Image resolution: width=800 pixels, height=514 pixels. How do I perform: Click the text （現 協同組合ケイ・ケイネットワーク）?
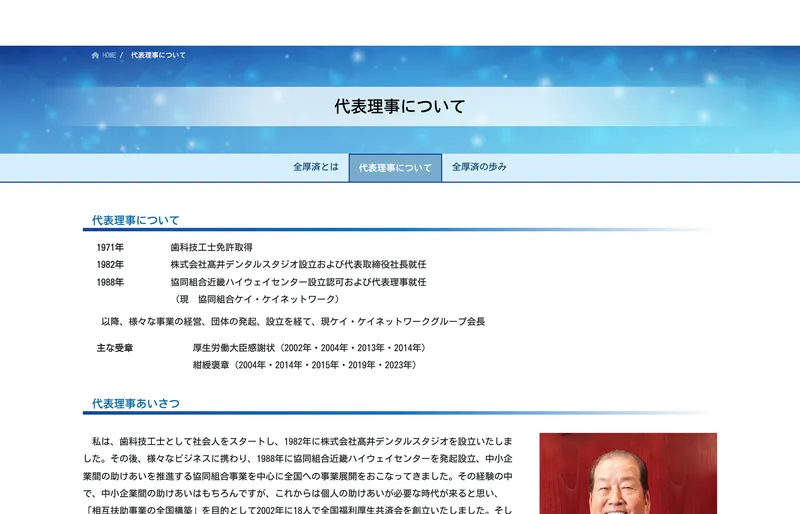pyautogui.click(x=257, y=299)
